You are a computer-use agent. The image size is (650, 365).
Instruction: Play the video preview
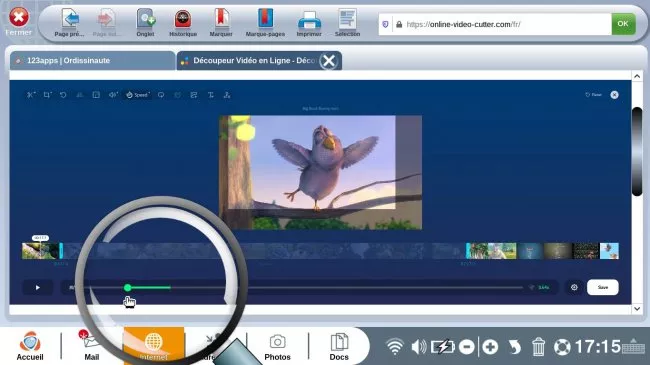click(x=38, y=287)
